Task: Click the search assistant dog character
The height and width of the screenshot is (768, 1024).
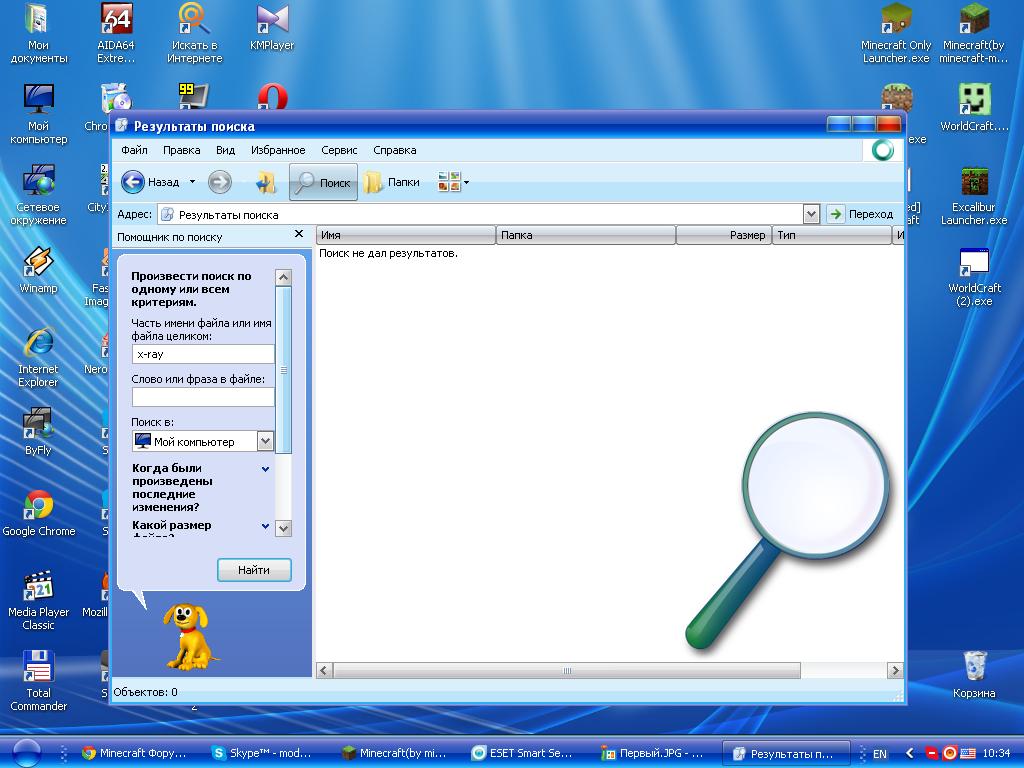Action: click(x=188, y=636)
